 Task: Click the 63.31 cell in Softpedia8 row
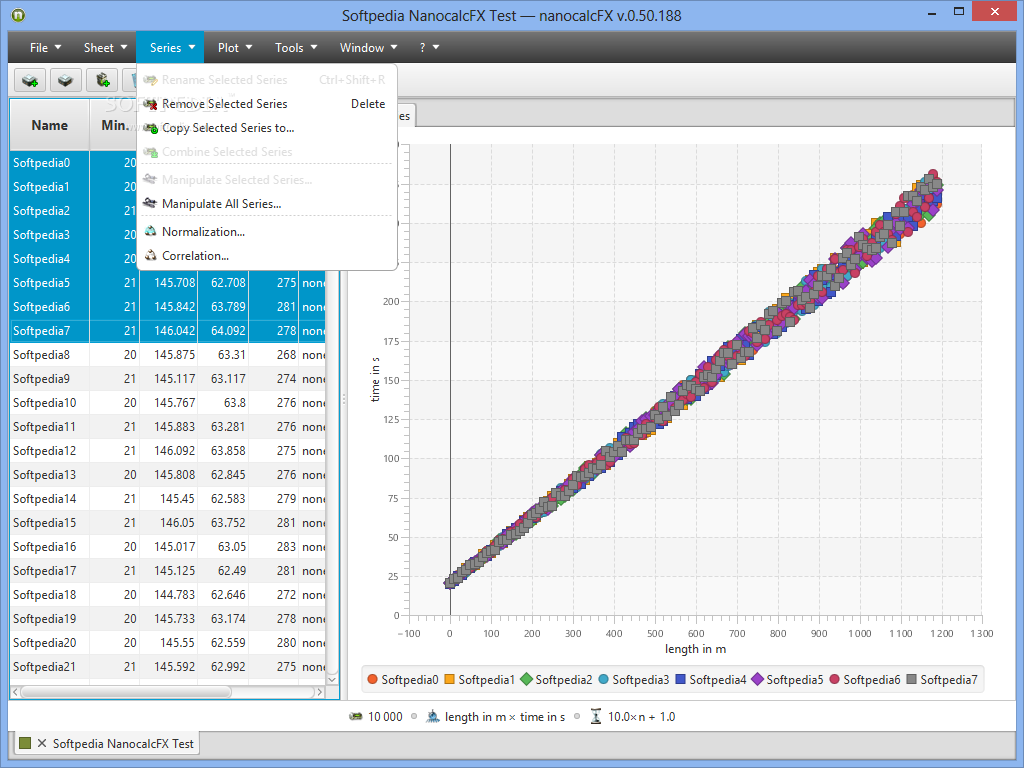click(223, 355)
